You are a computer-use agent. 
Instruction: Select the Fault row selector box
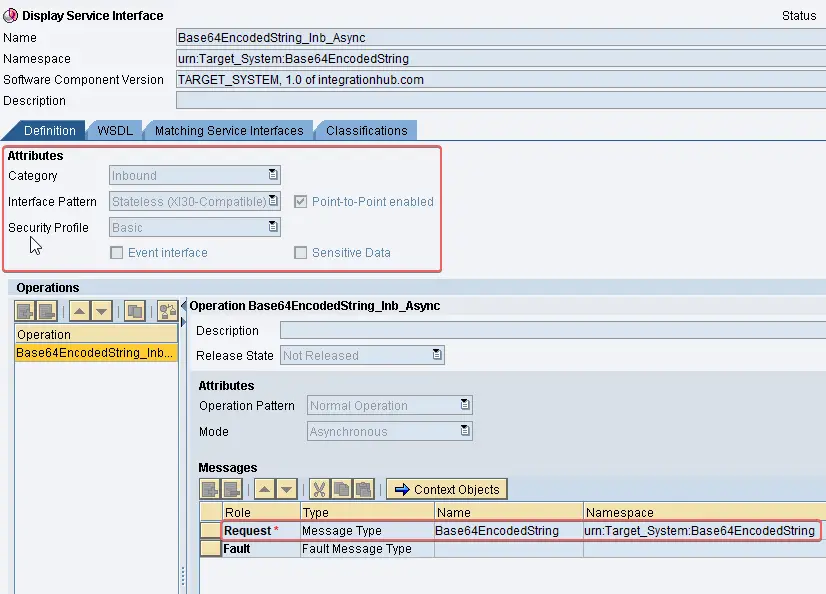point(211,548)
